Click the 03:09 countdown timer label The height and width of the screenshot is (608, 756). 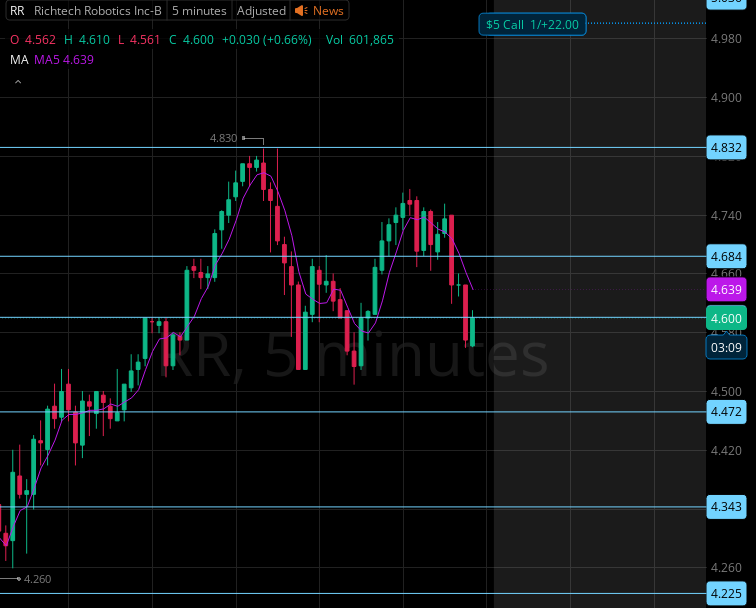[x=726, y=347]
